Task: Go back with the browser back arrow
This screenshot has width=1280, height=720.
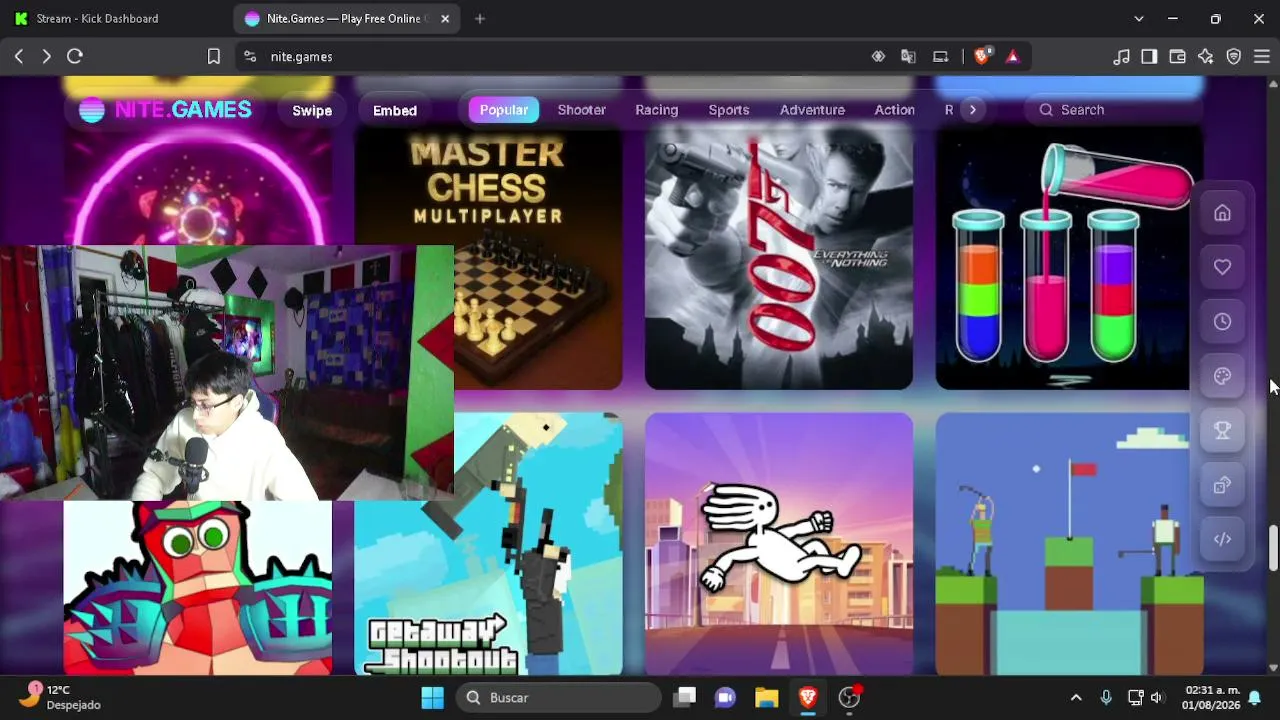Action: click(19, 57)
